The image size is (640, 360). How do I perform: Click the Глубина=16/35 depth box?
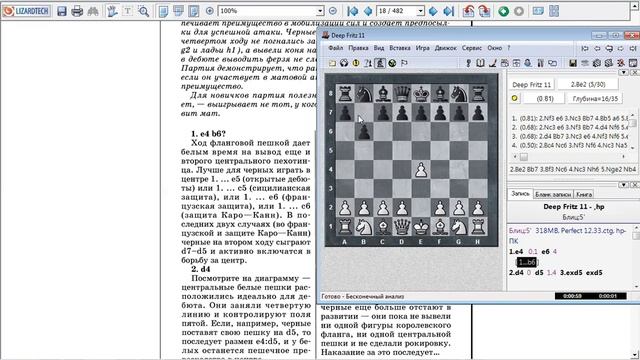[595, 98]
